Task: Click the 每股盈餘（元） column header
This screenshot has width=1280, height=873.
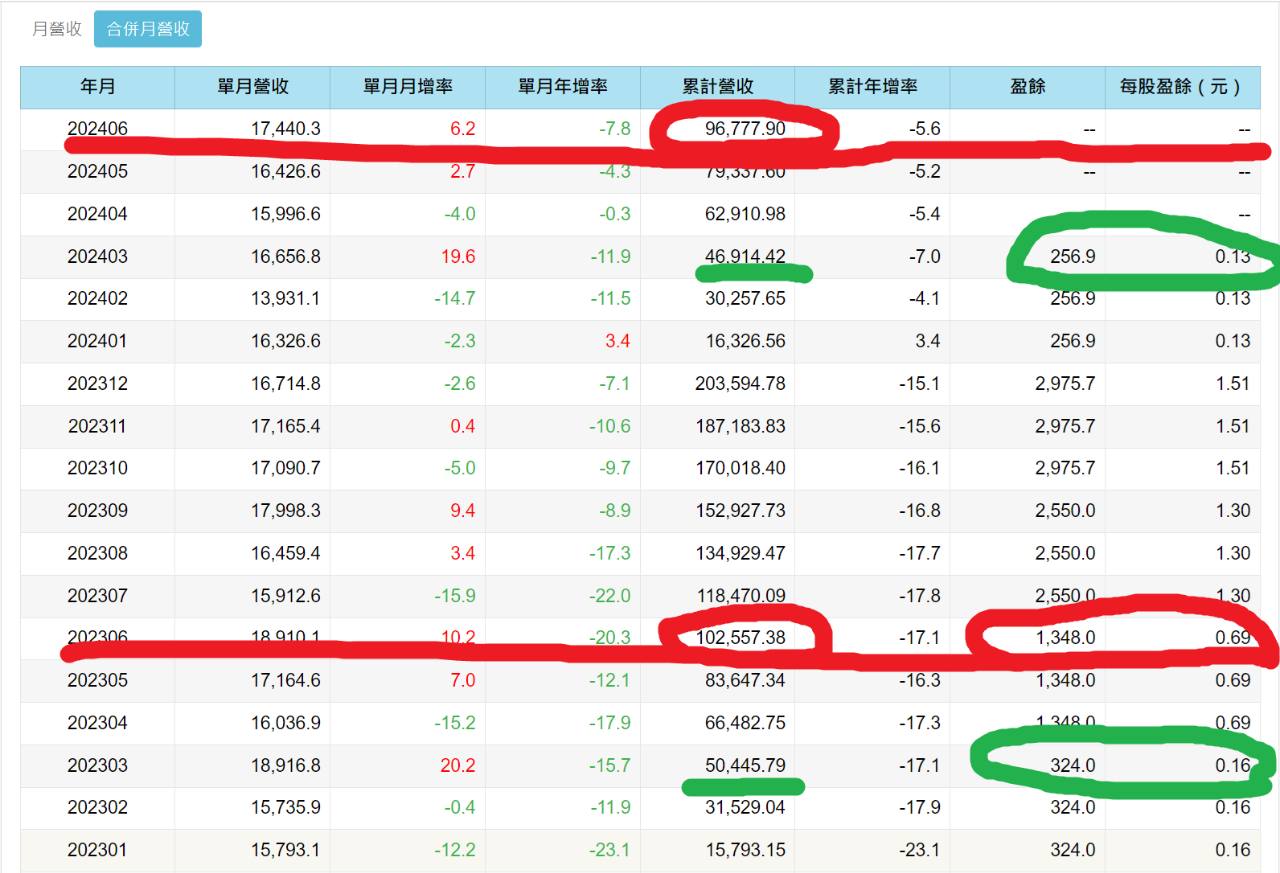Action: click(1182, 87)
